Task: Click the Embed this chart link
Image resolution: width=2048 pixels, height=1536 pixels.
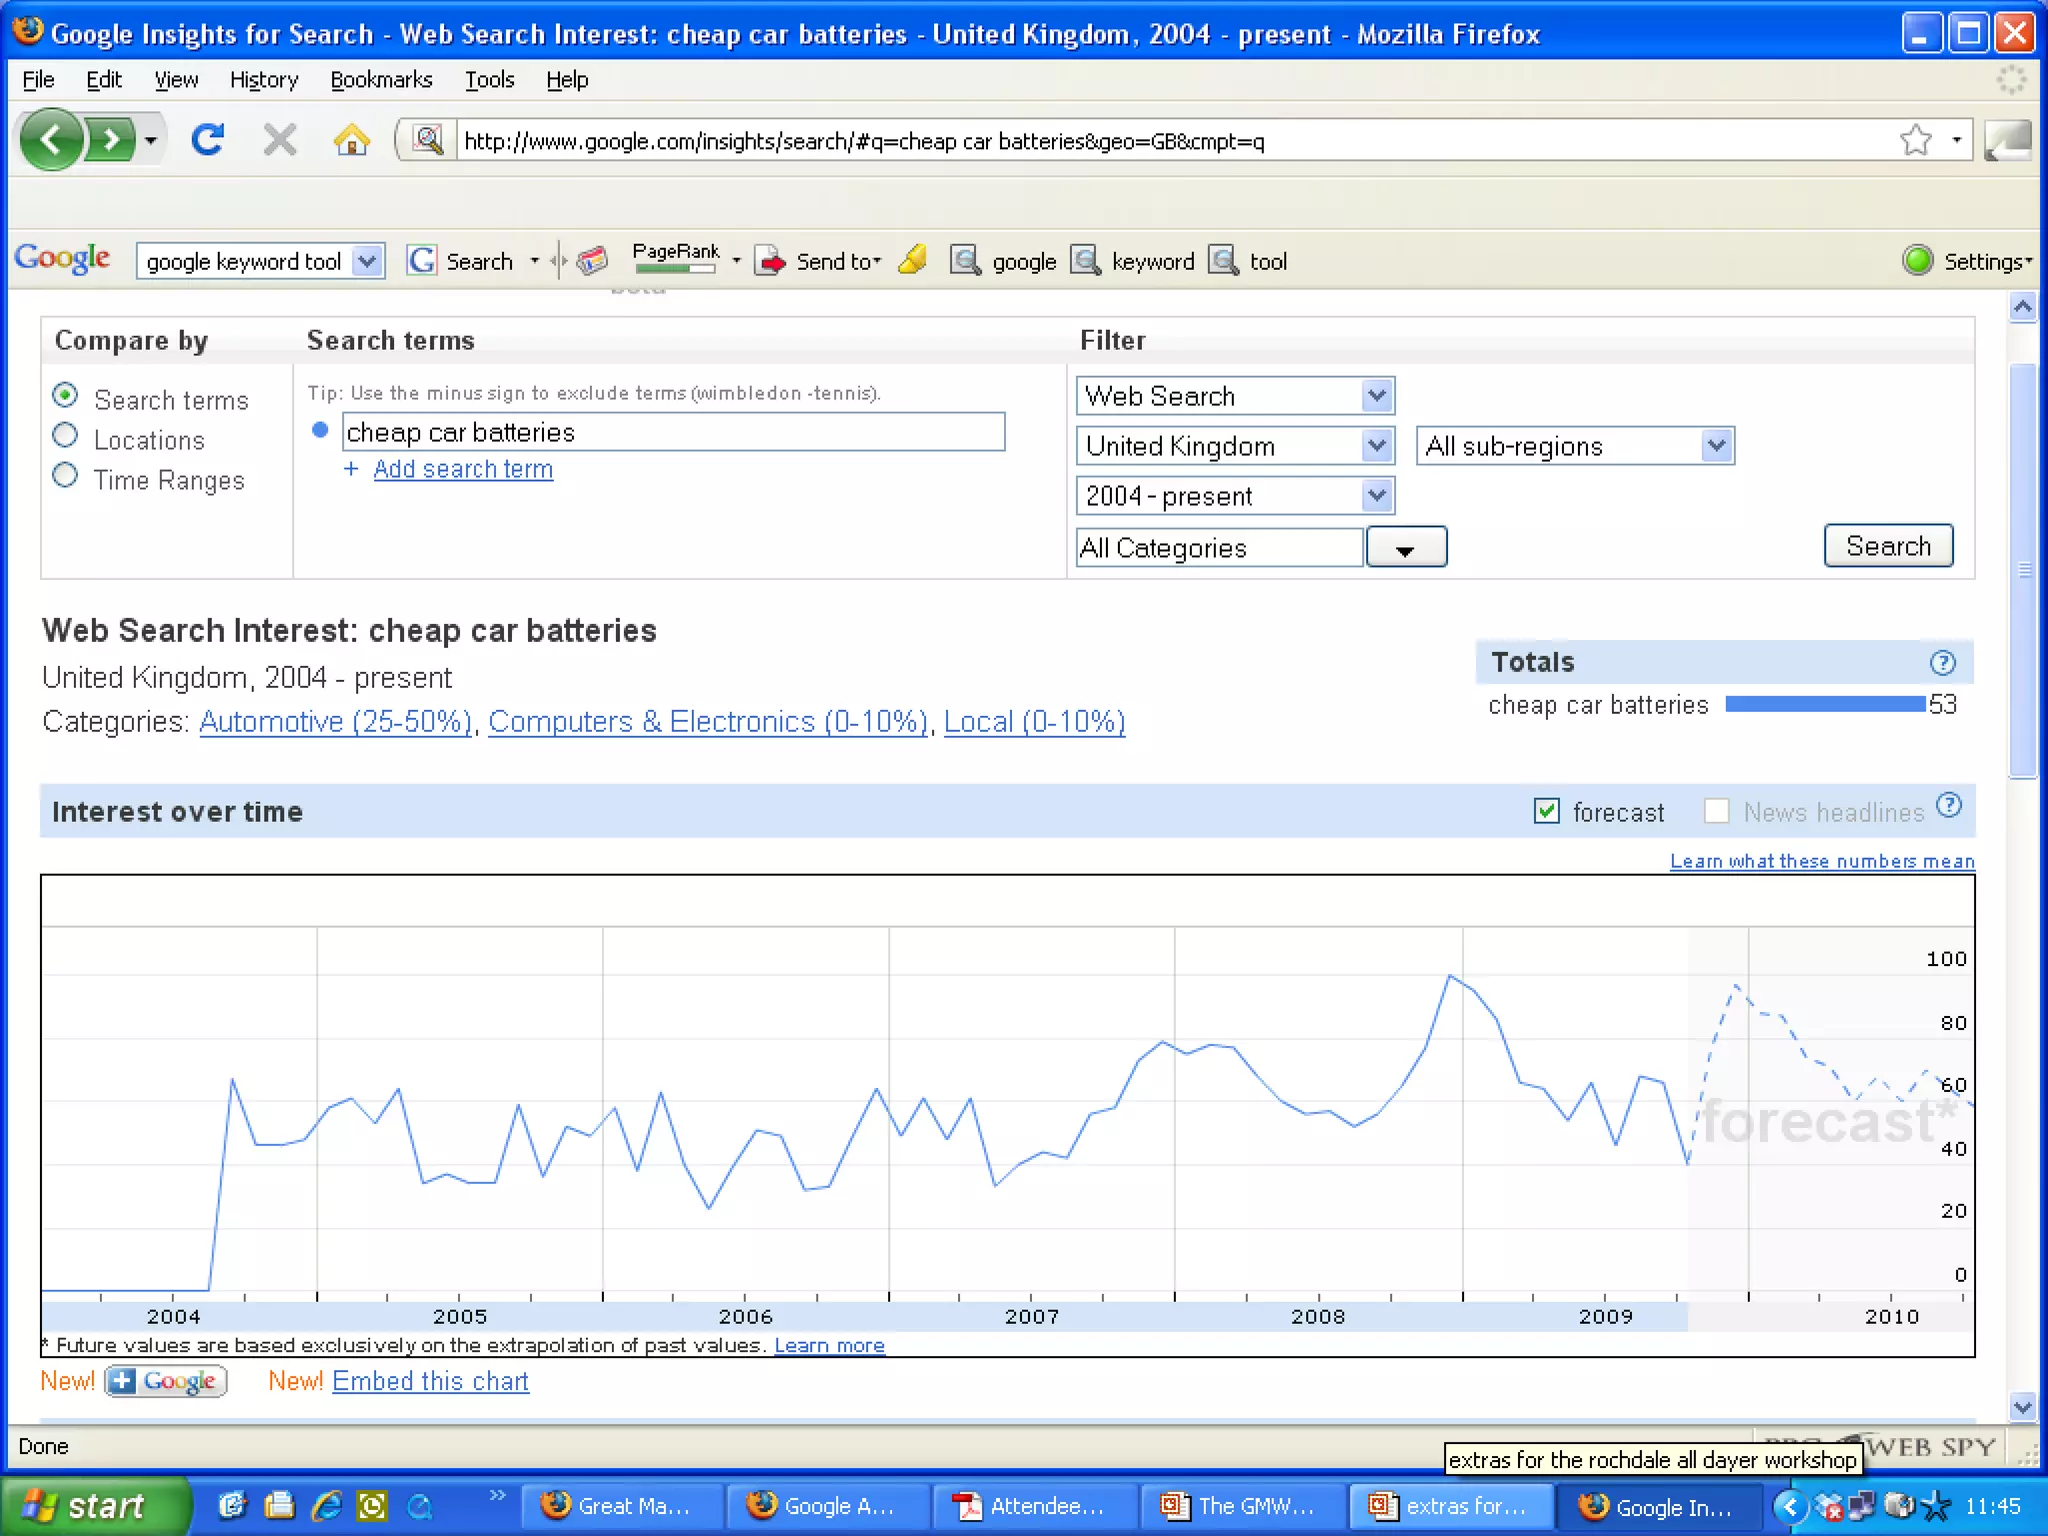Action: 430,1381
